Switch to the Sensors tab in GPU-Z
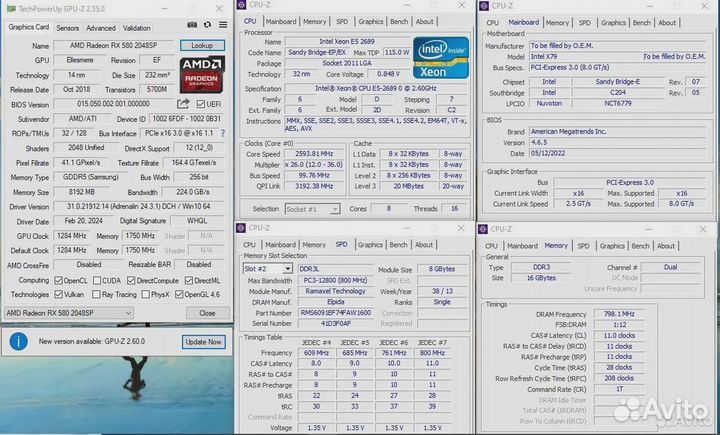Screen dimensions: 720x435 click(68, 28)
